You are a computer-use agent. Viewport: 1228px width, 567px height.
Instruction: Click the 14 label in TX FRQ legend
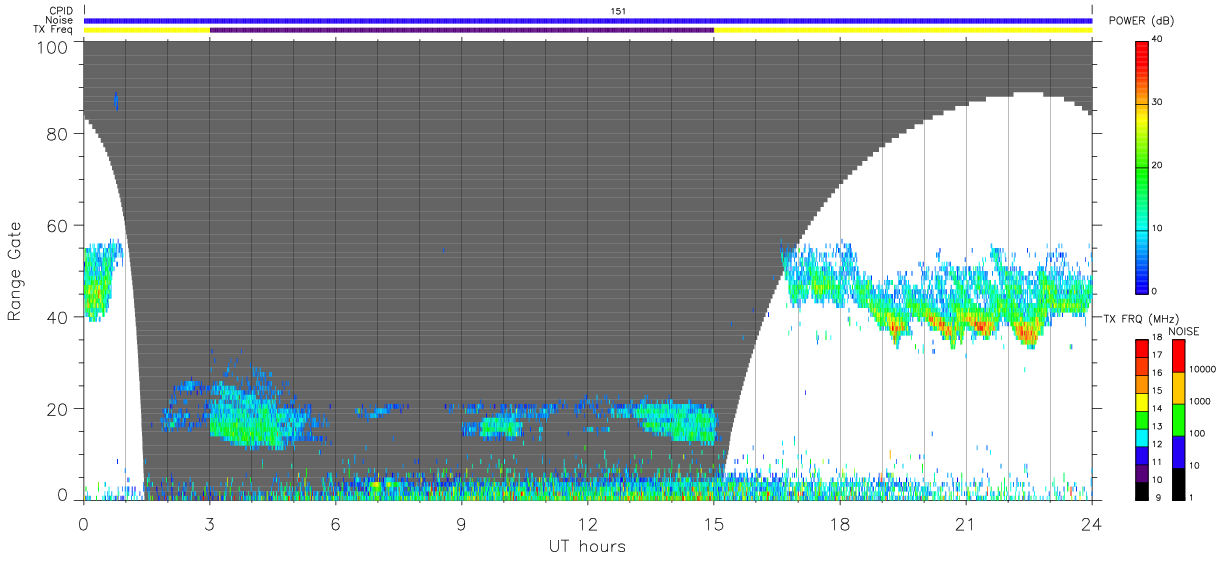[1157, 408]
